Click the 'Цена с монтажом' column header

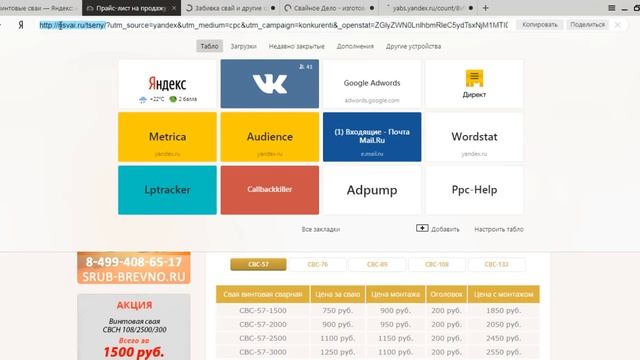click(x=504, y=294)
